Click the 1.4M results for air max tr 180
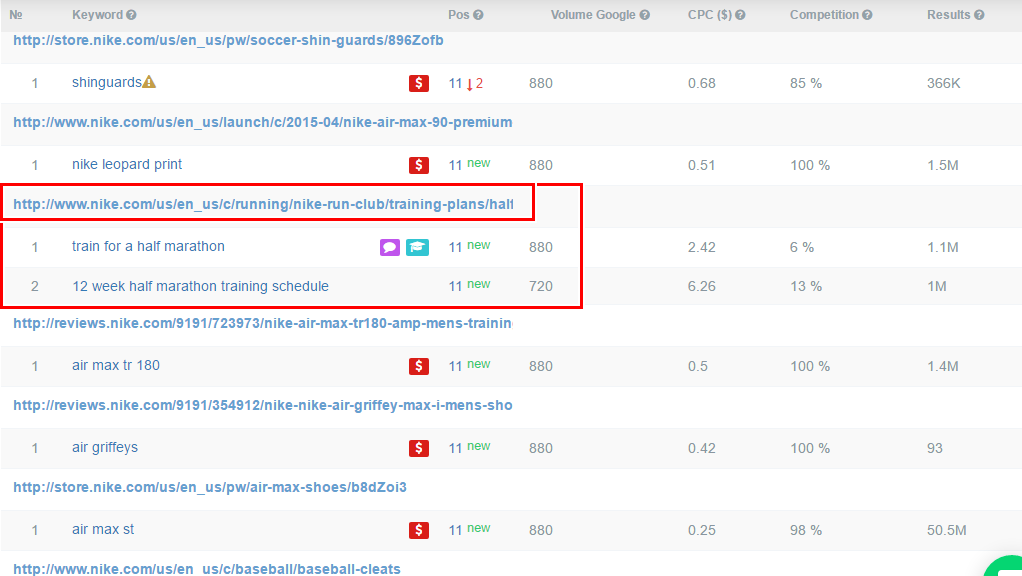Screen dimensions: 1022x576 [943, 366]
